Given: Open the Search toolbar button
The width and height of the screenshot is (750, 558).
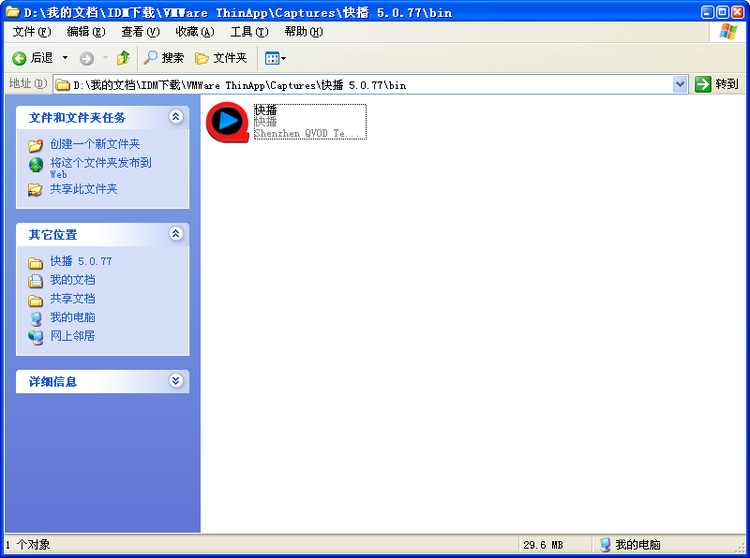Looking at the screenshot, I should point(164,58).
